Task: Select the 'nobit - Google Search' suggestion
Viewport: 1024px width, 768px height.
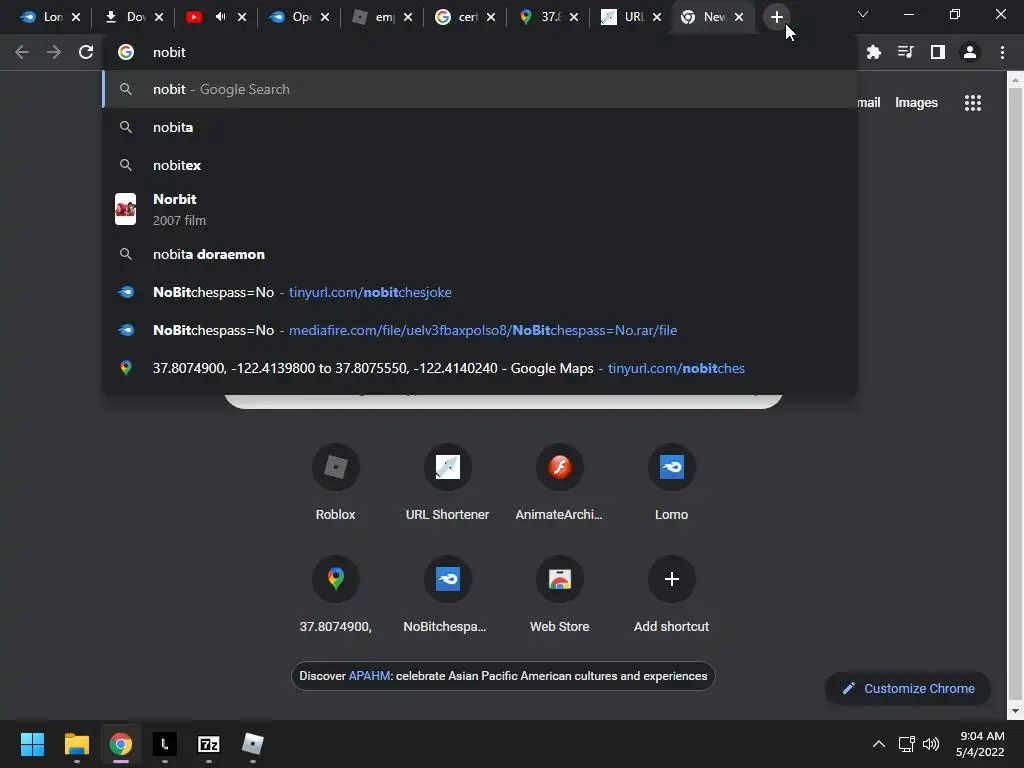Action: pos(480,89)
